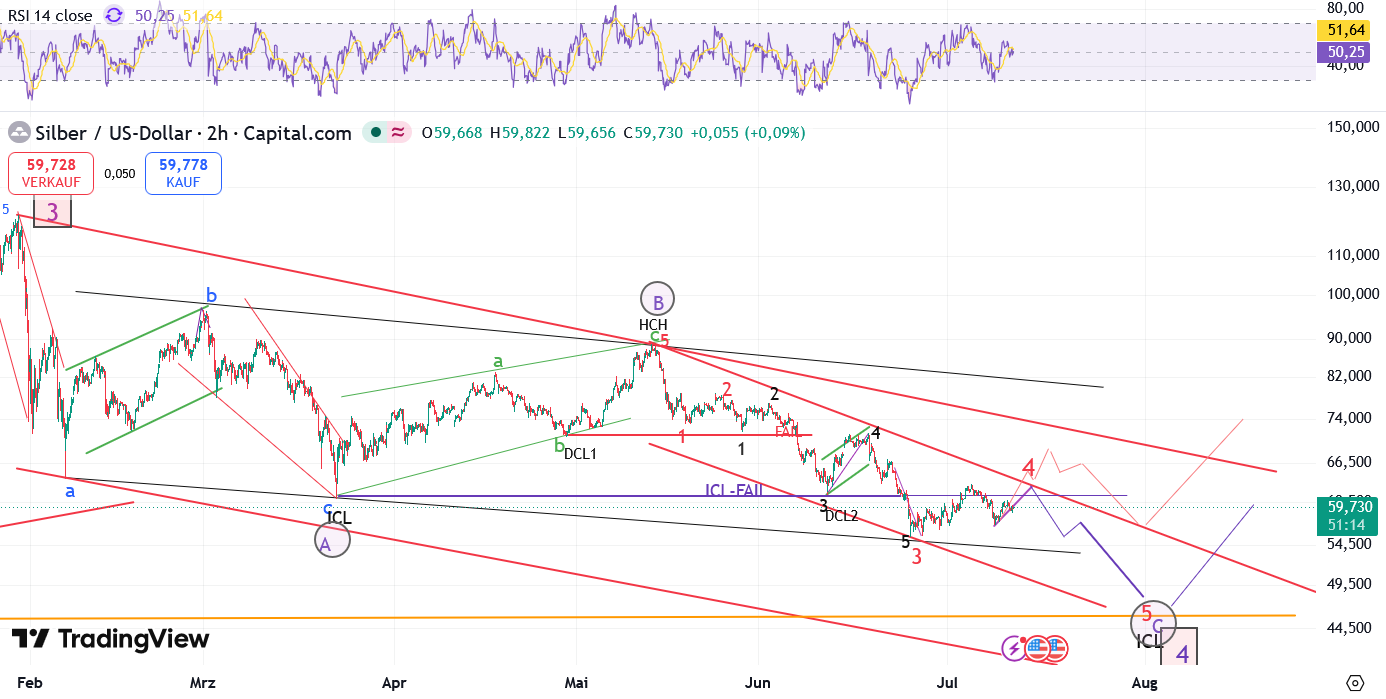
Task: Select the circled B wave label
Action: [x=658, y=299]
